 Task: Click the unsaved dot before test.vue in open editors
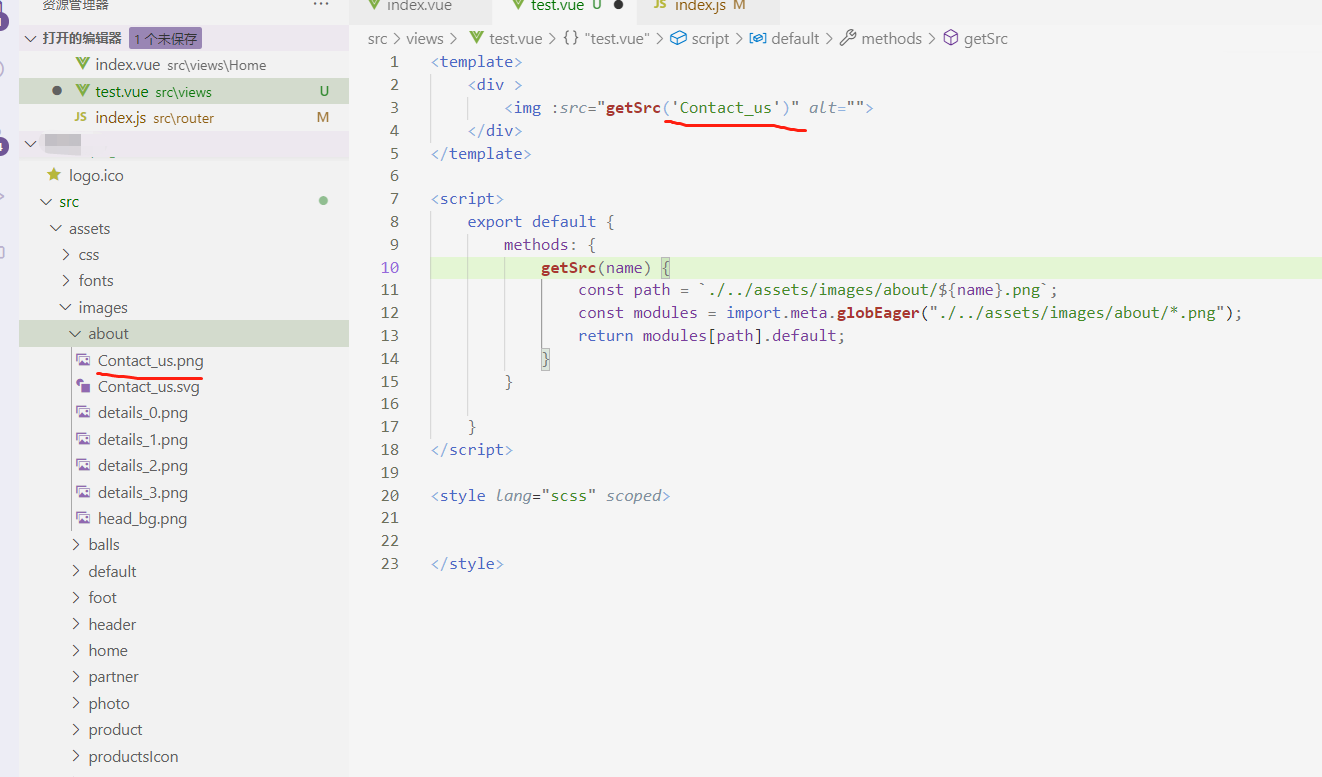(x=57, y=91)
